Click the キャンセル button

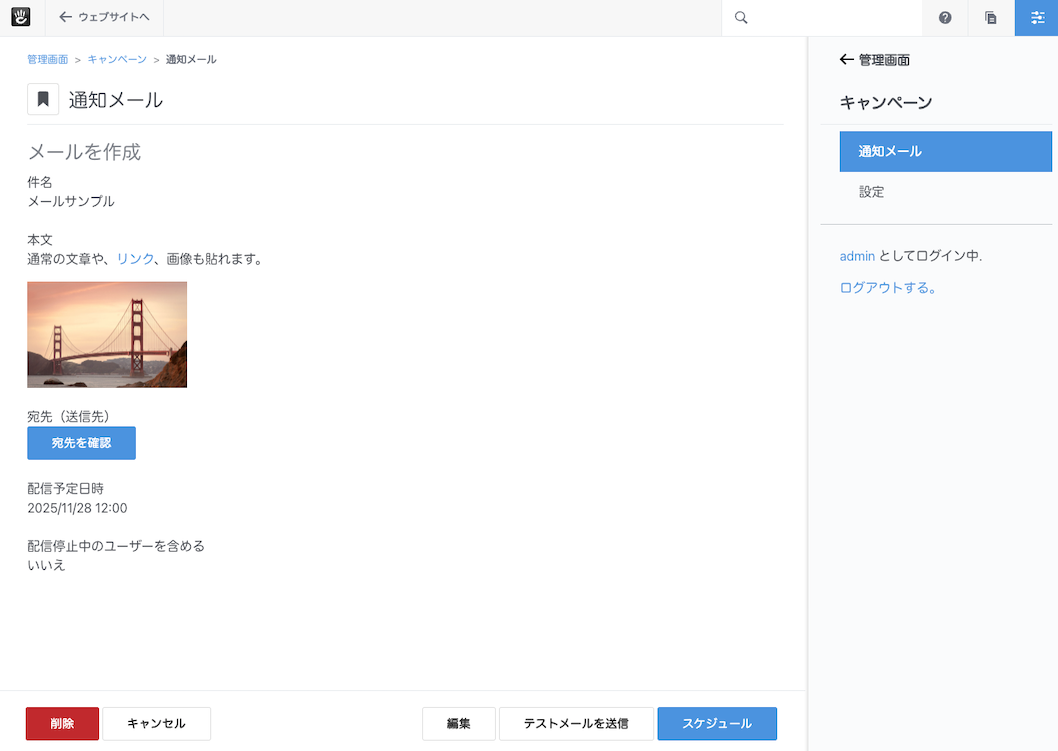[x=156, y=724]
